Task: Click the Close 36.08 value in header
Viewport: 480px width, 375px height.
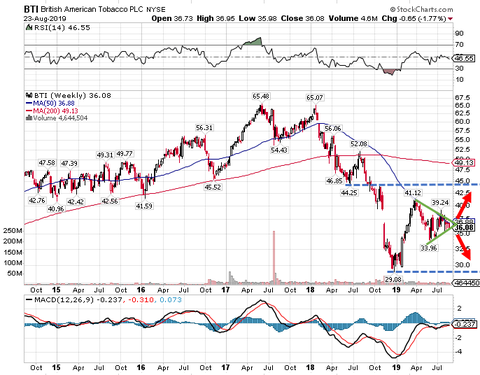Action: [302, 18]
